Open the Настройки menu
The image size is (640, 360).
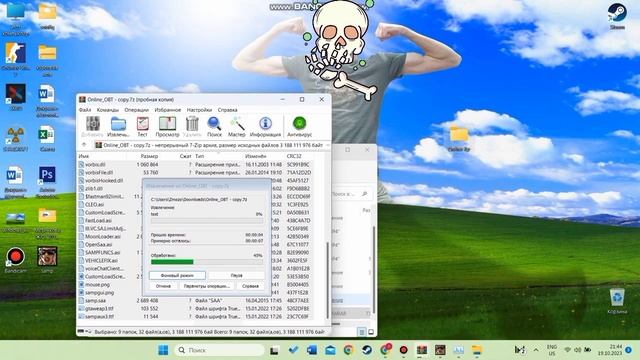coord(199,110)
